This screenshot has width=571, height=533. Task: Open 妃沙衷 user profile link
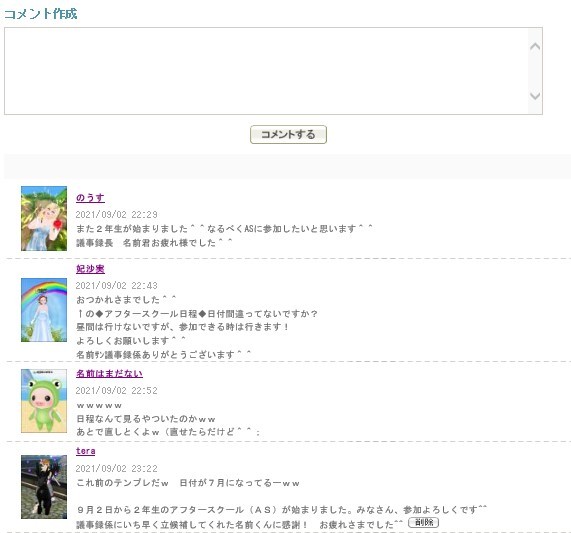pyautogui.click(x=90, y=269)
